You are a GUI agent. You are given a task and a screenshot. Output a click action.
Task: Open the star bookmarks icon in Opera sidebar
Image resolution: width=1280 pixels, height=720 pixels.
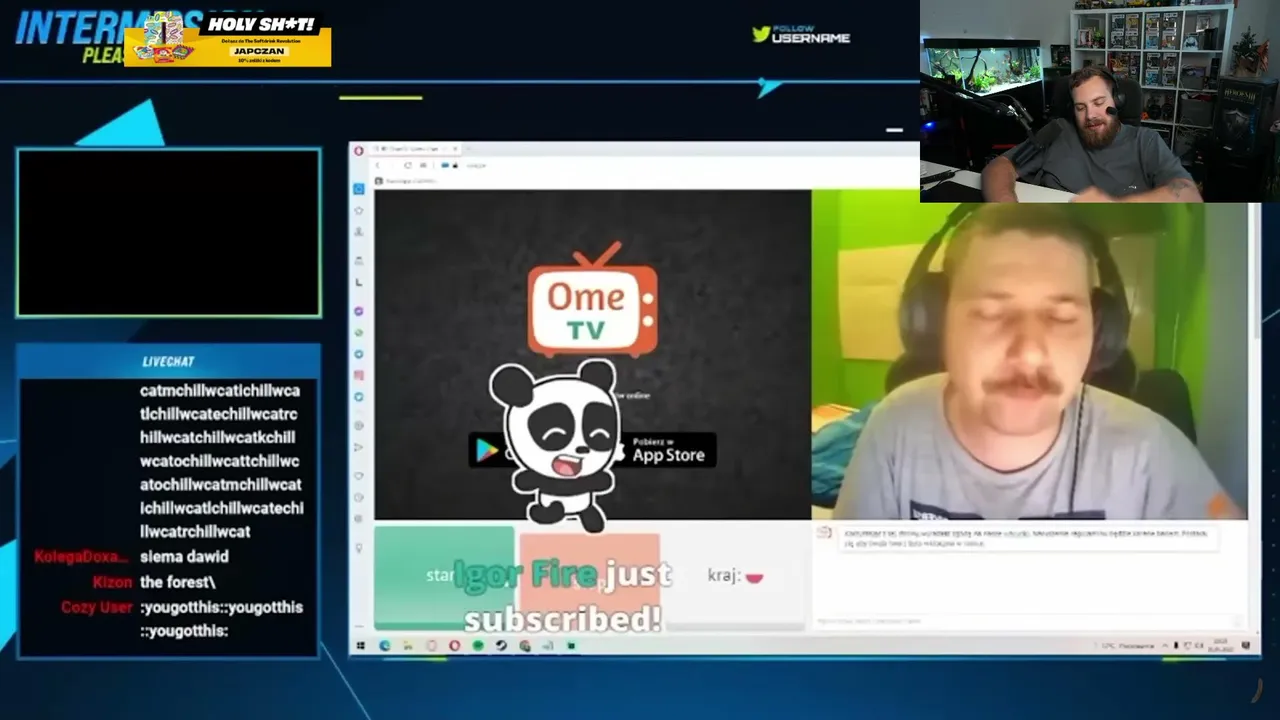(x=359, y=210)
